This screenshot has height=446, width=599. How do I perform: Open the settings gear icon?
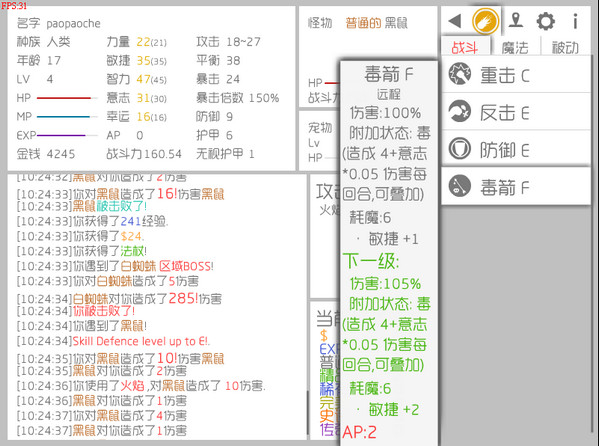tap(546, 21)
